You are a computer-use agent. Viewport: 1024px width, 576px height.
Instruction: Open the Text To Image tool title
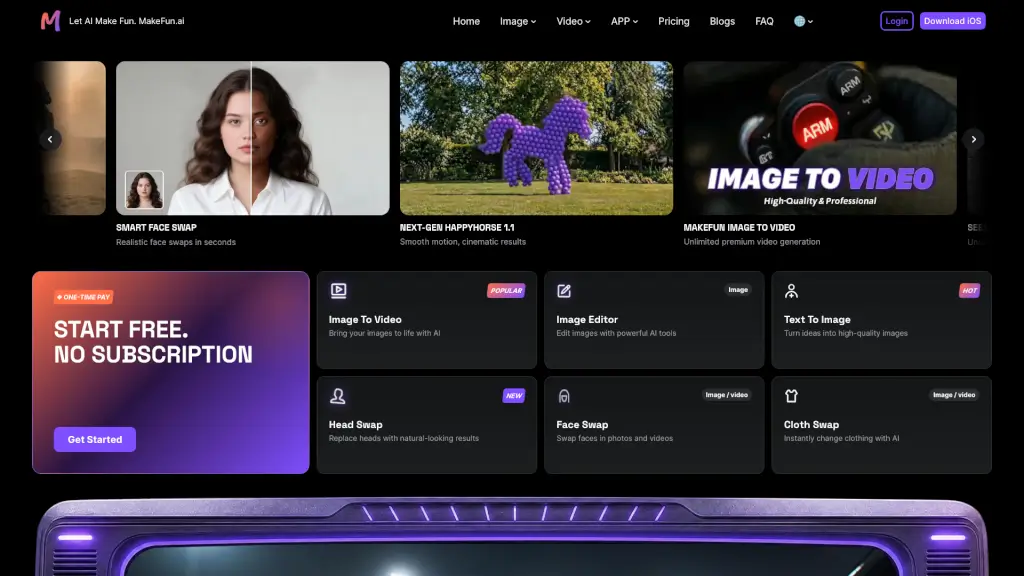tap(817, 319)
